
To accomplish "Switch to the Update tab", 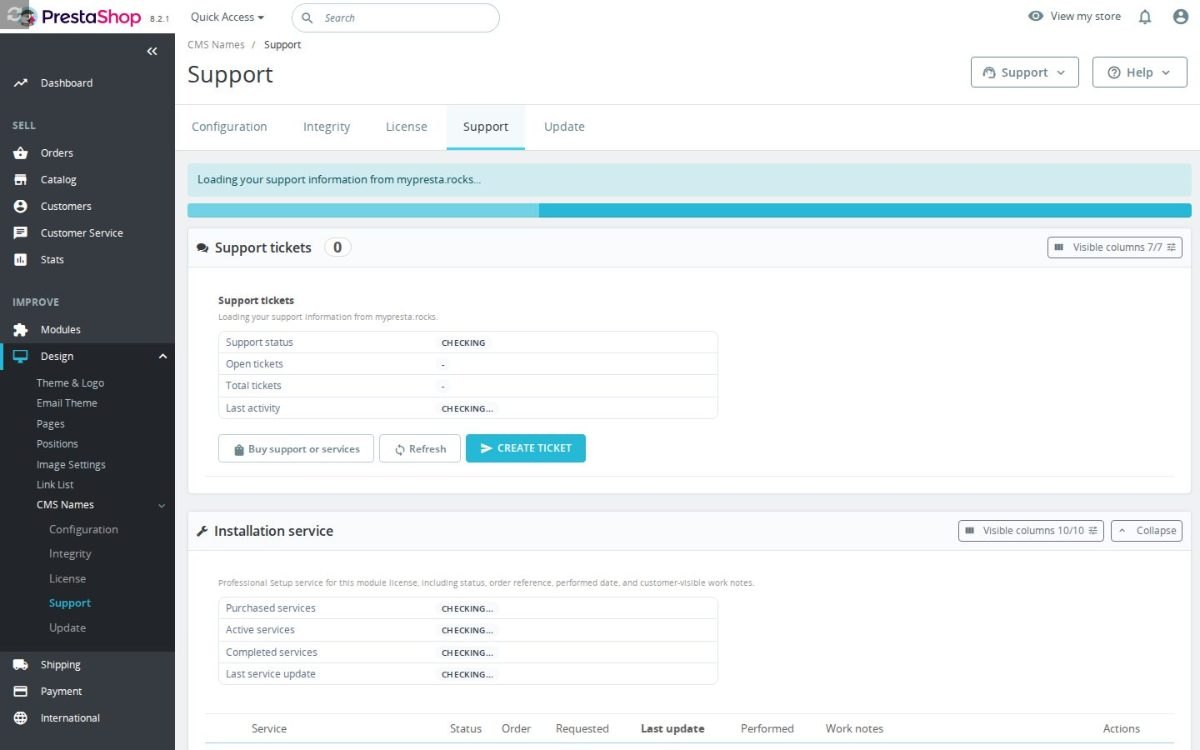I will [564, 127].
